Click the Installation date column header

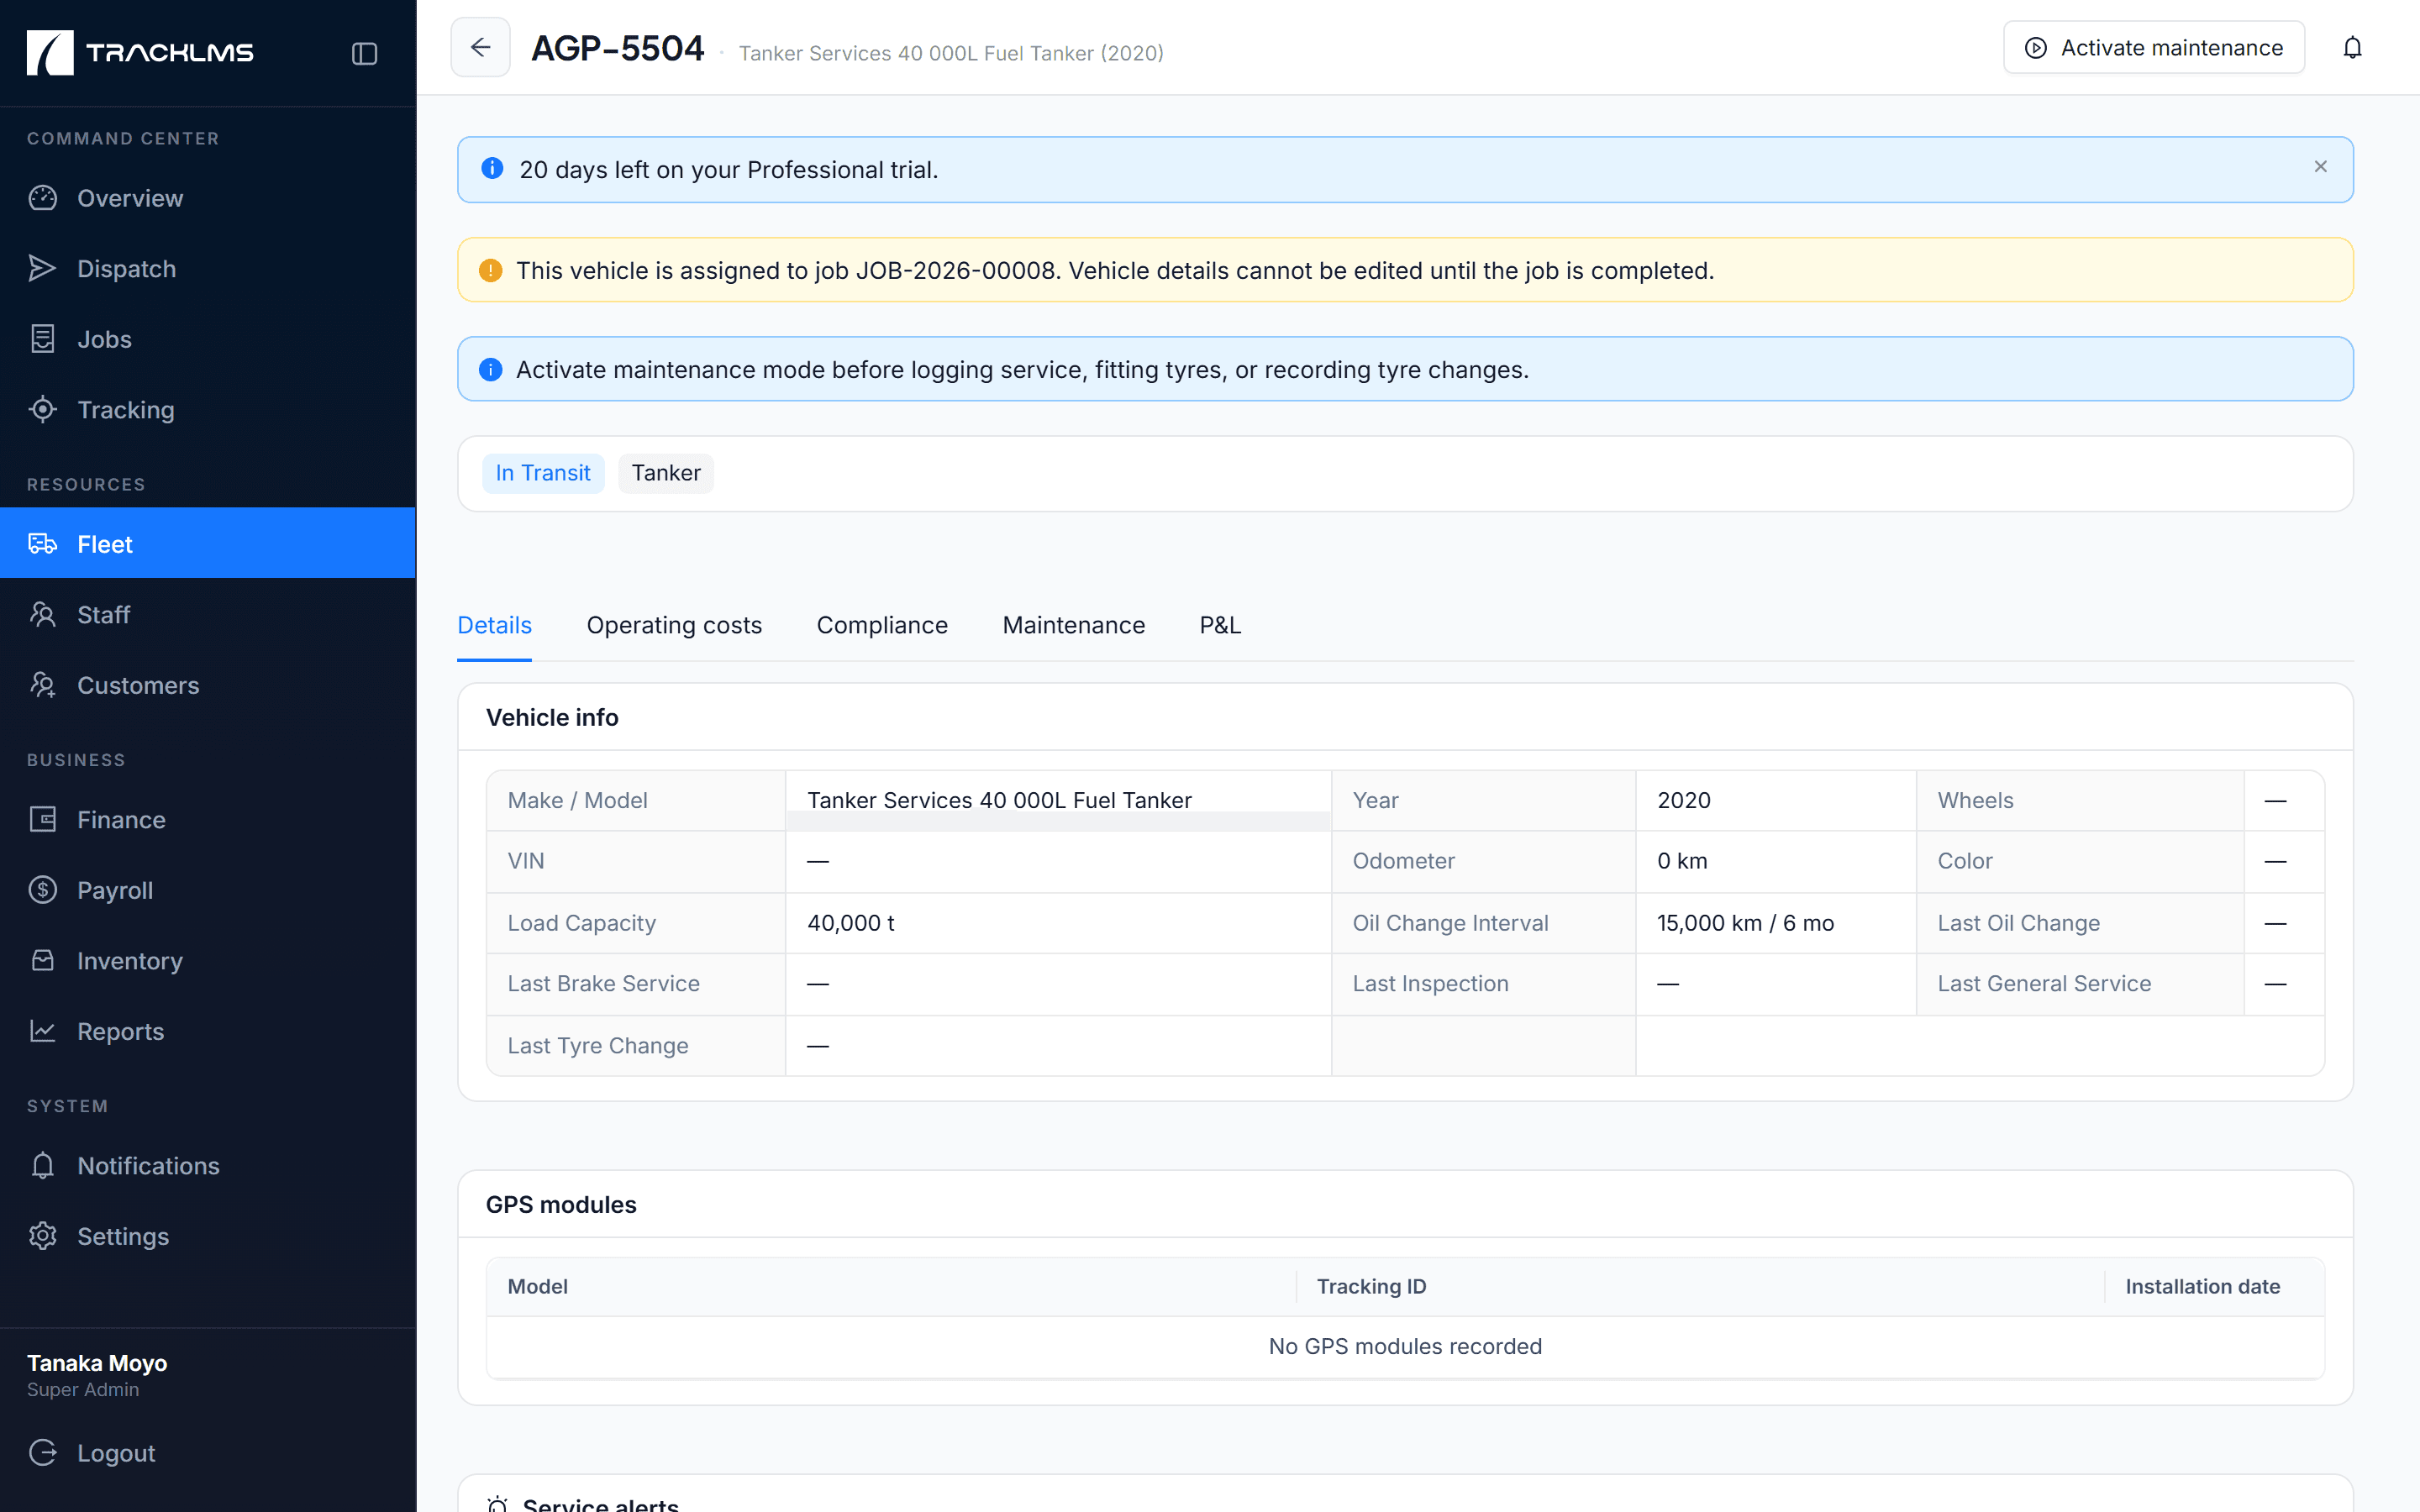pos(2202,1286)
